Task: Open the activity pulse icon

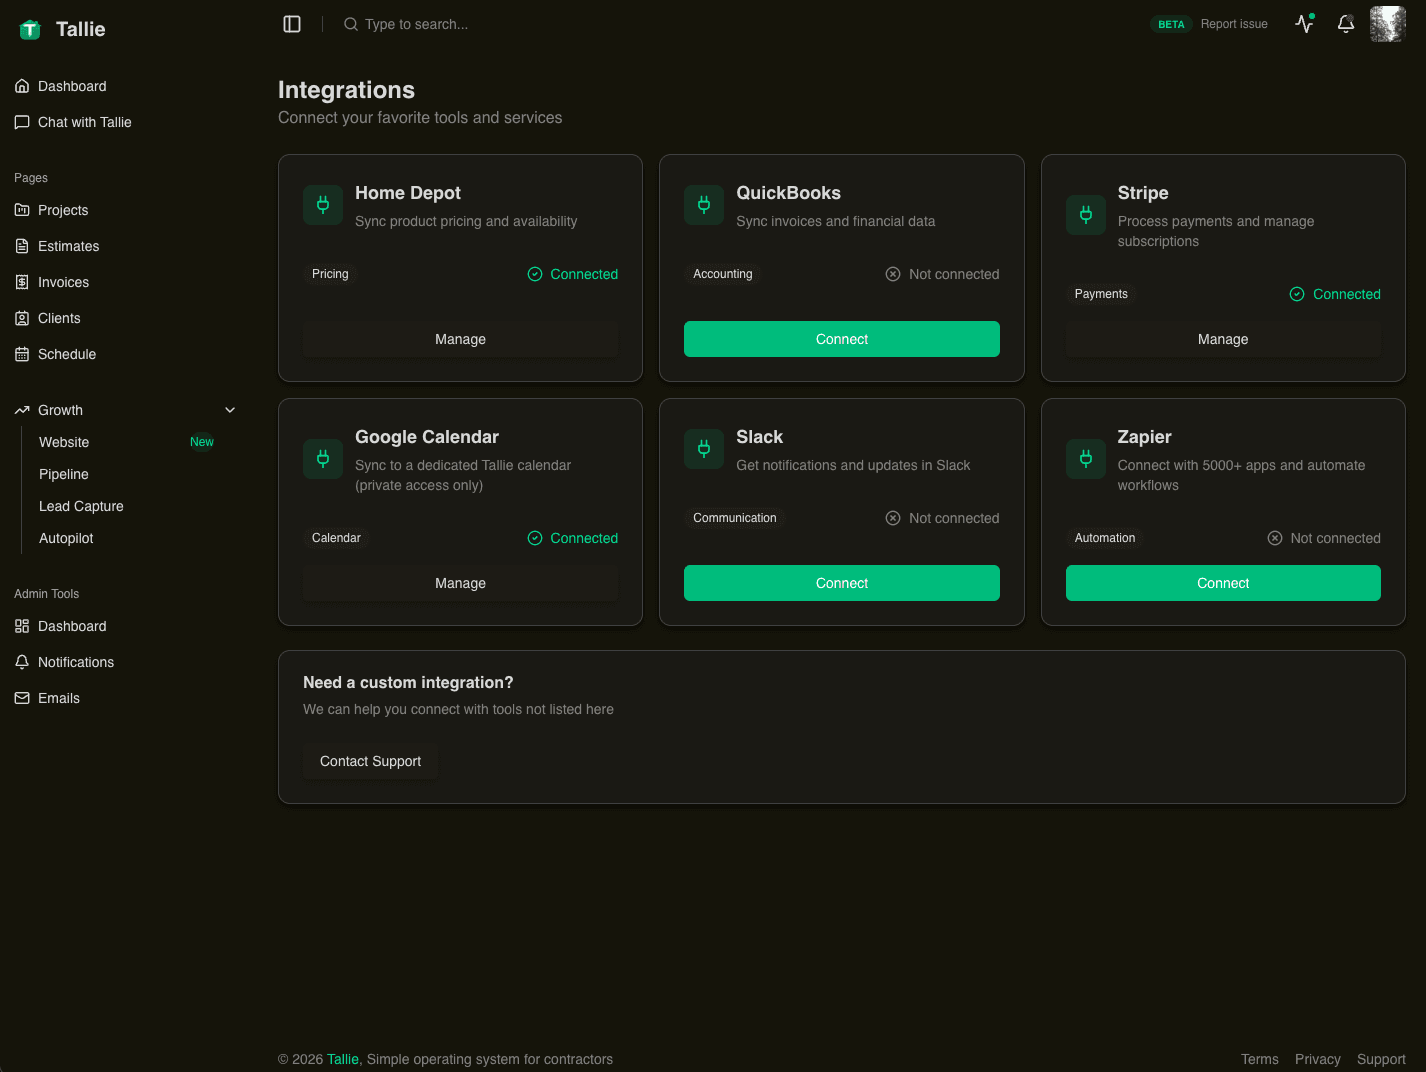Action: (1305, 23)
